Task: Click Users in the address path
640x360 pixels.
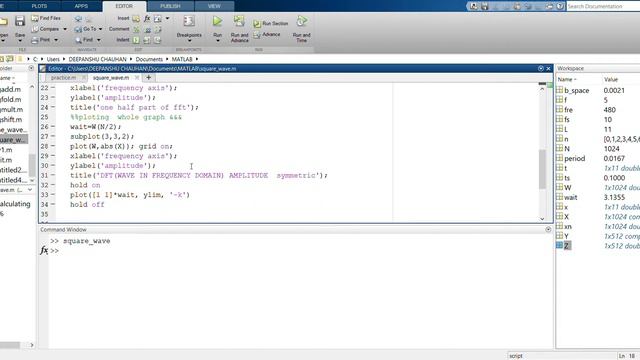Action: pos(53,59)
